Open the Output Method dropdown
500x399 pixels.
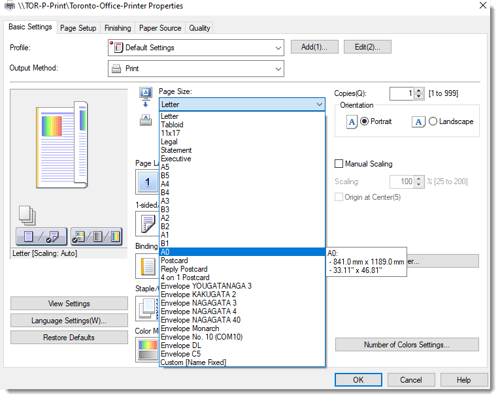[x=196, y=69]
